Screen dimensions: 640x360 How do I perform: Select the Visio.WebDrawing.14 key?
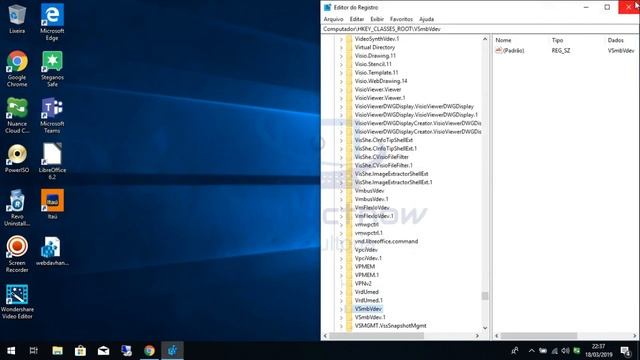pos(381,81)
